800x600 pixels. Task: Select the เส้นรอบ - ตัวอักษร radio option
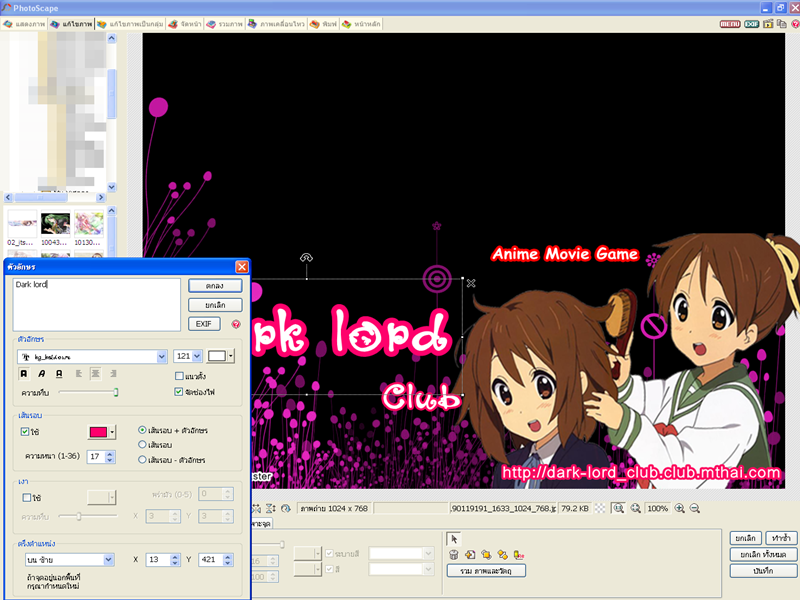click(x=142, y=460)
